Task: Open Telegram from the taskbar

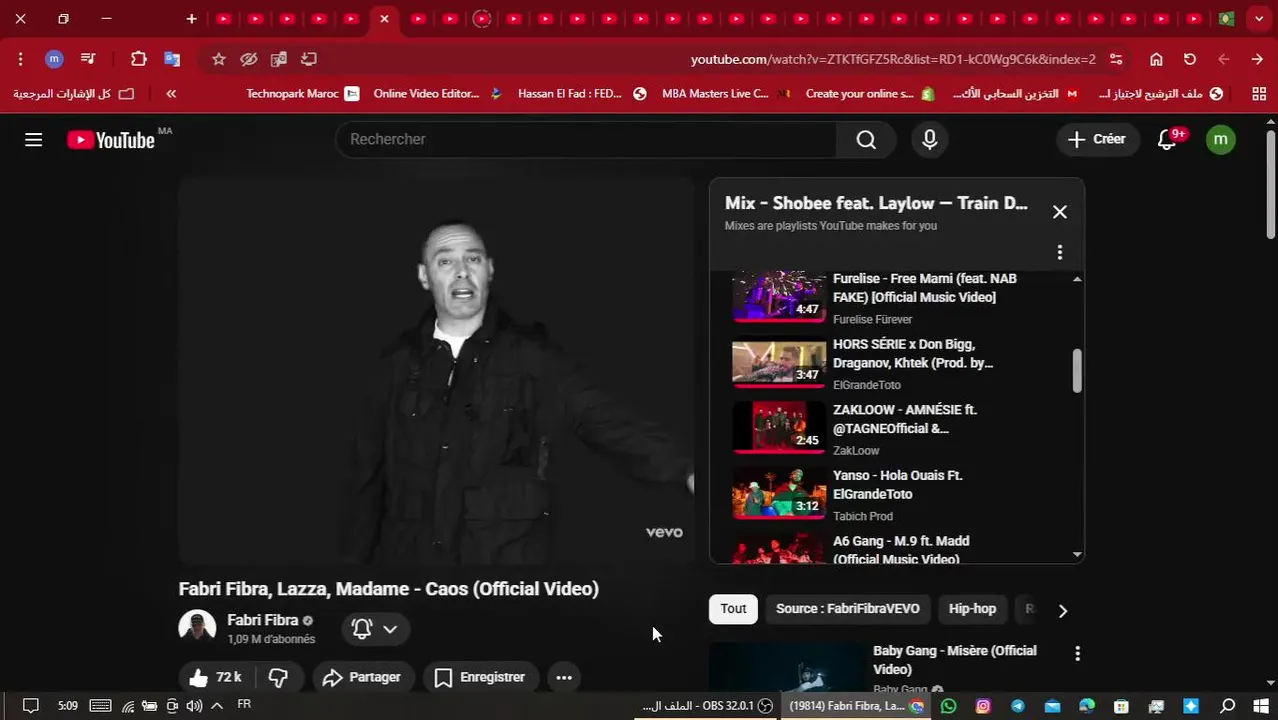Action: [x=1018, y=706]
